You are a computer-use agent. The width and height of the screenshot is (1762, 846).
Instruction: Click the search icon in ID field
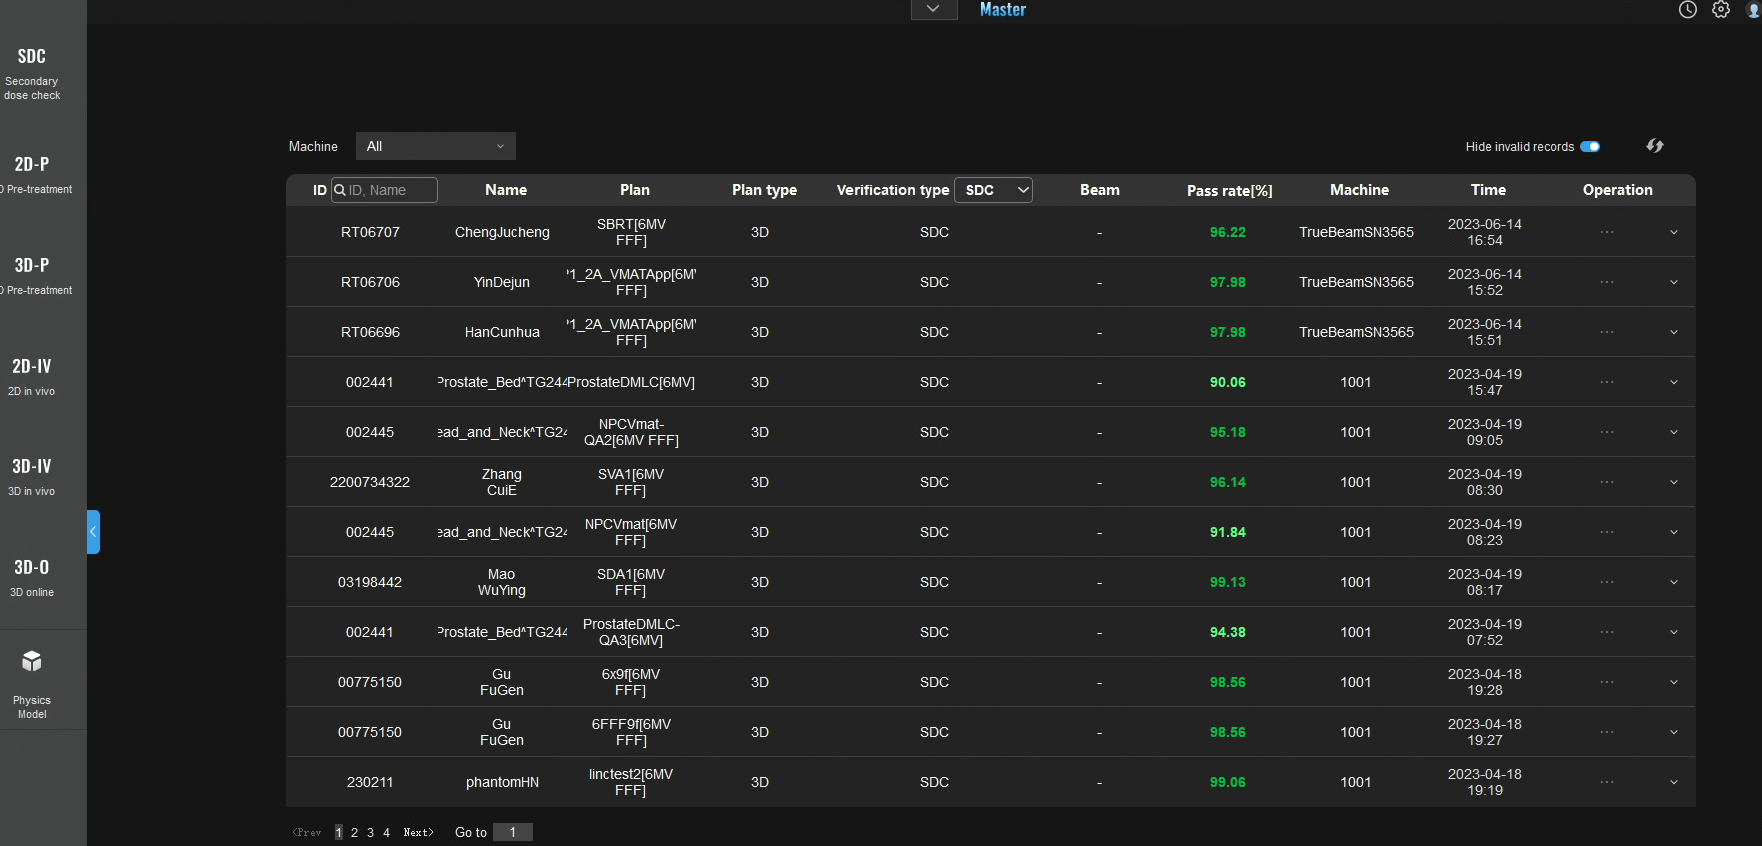tap(340, 190)
